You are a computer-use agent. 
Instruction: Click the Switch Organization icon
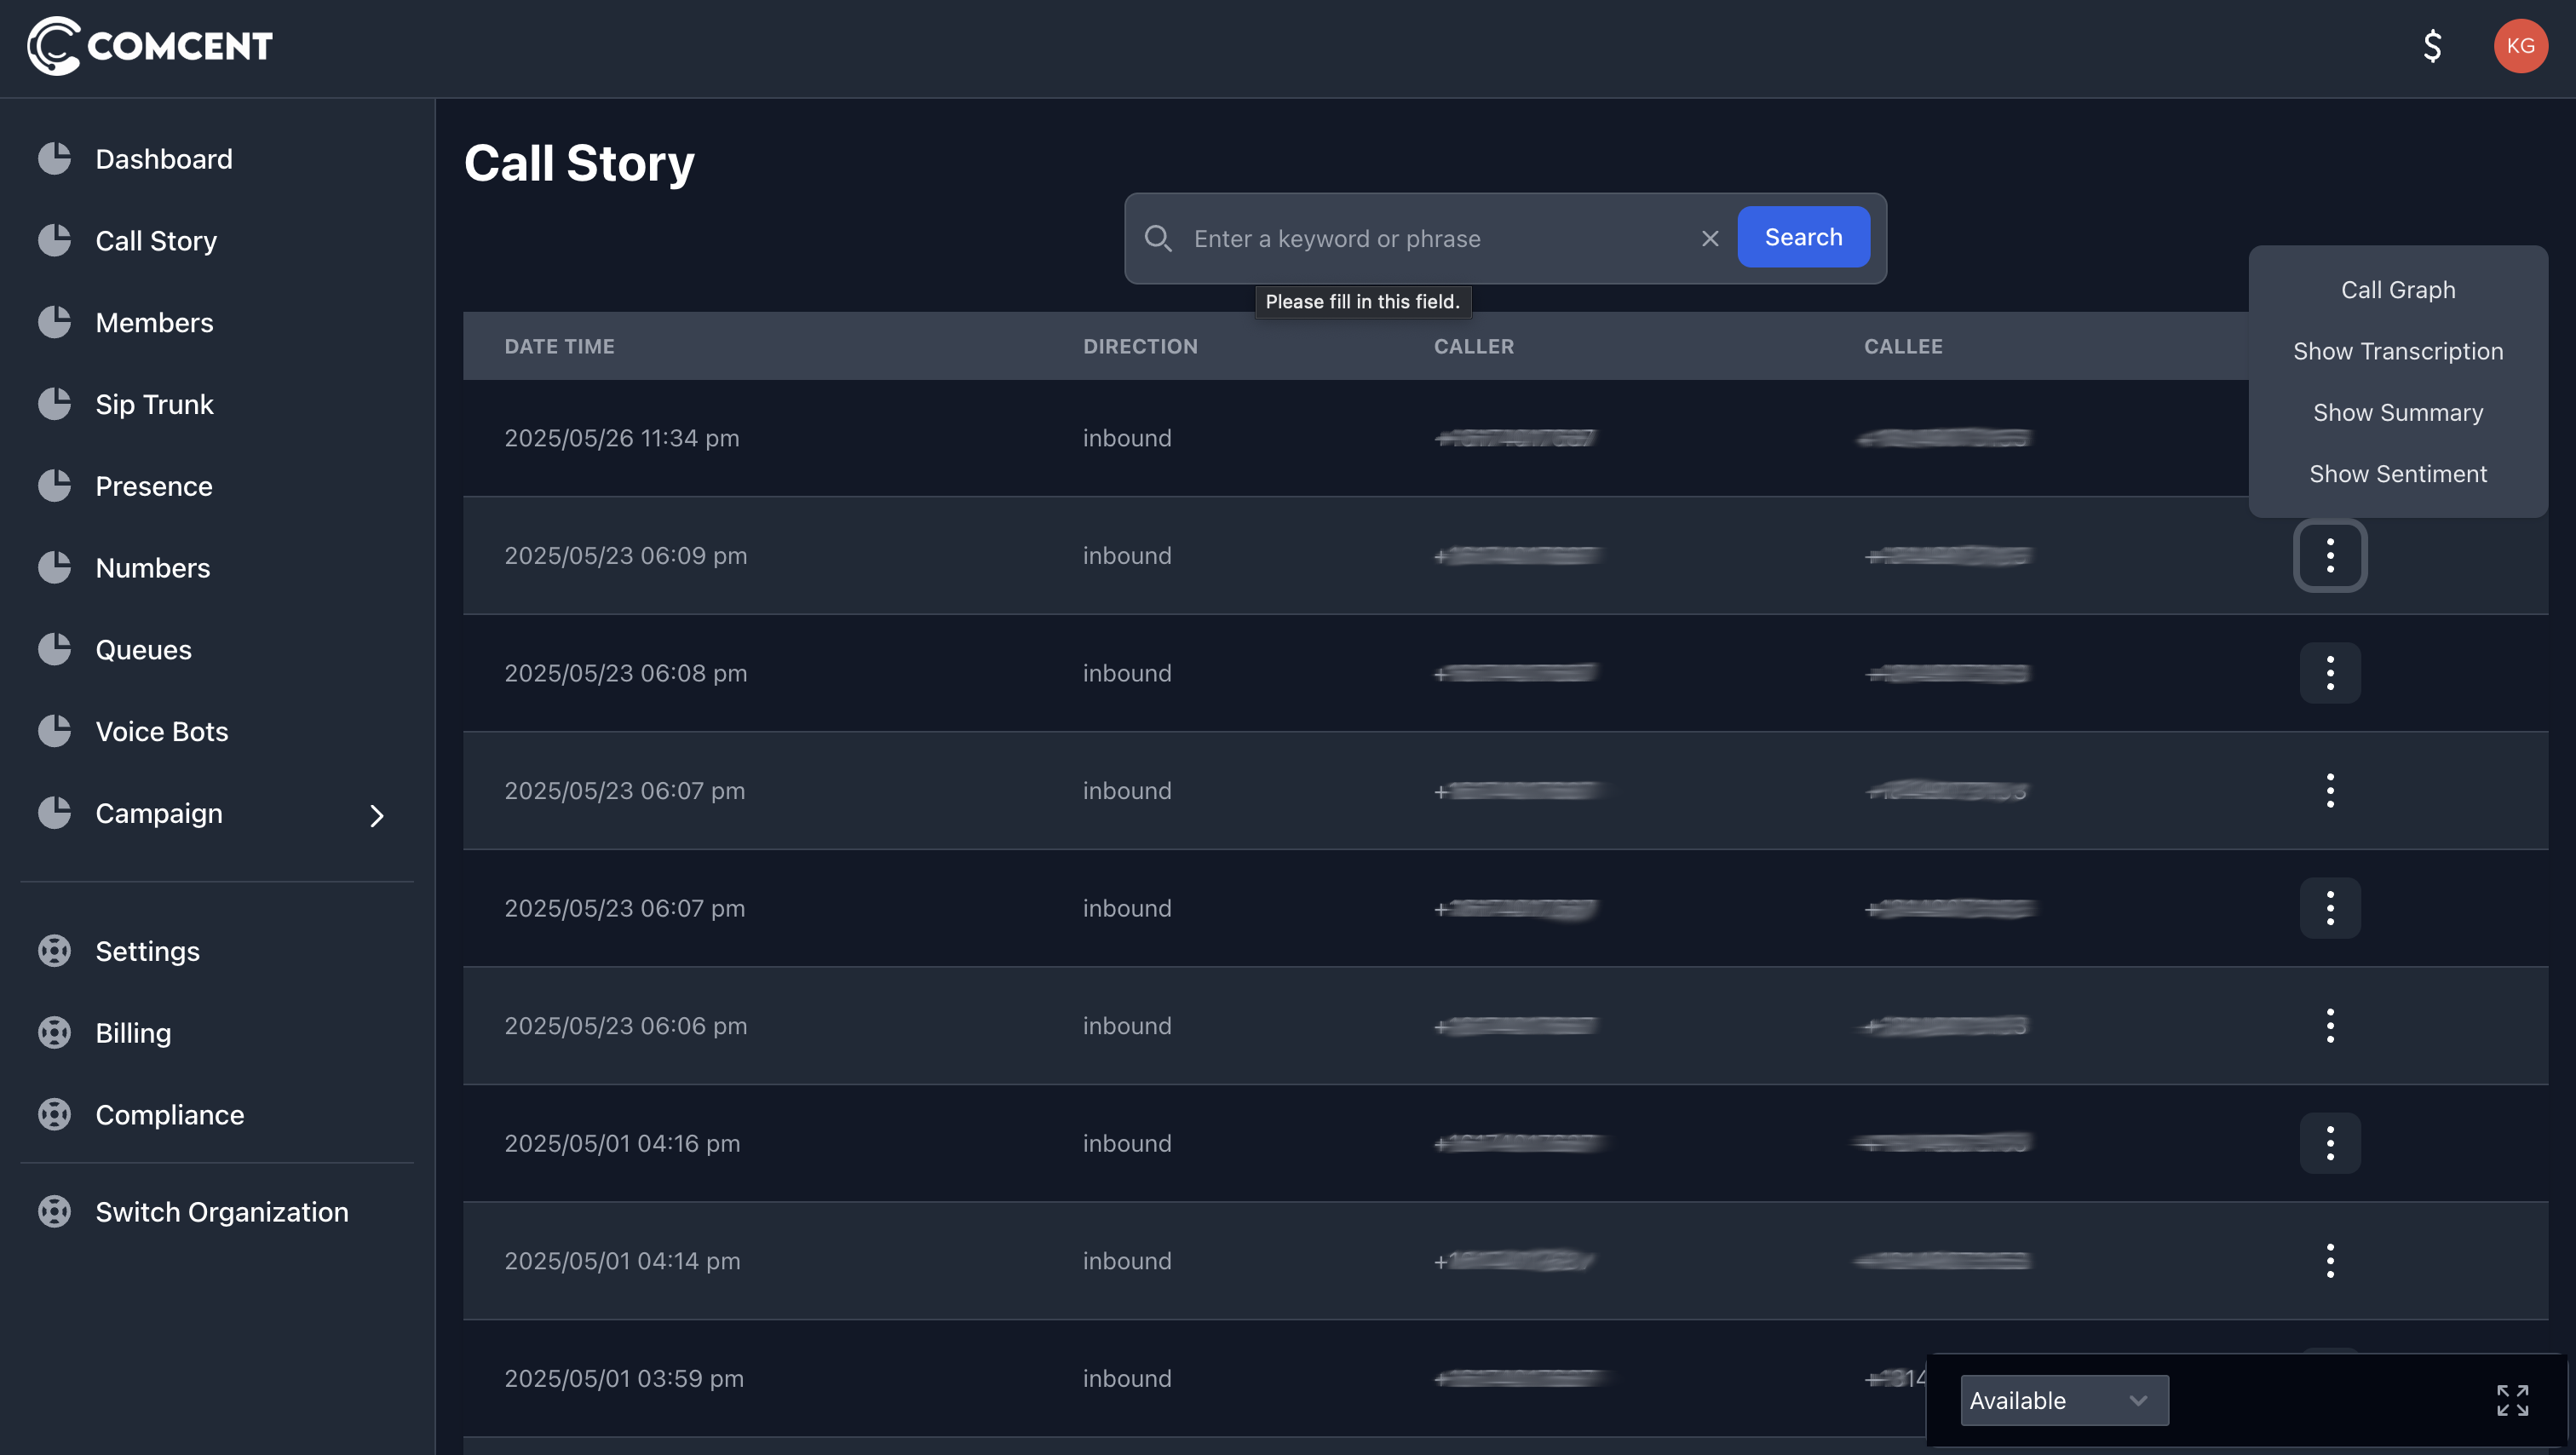[55, 1212]
